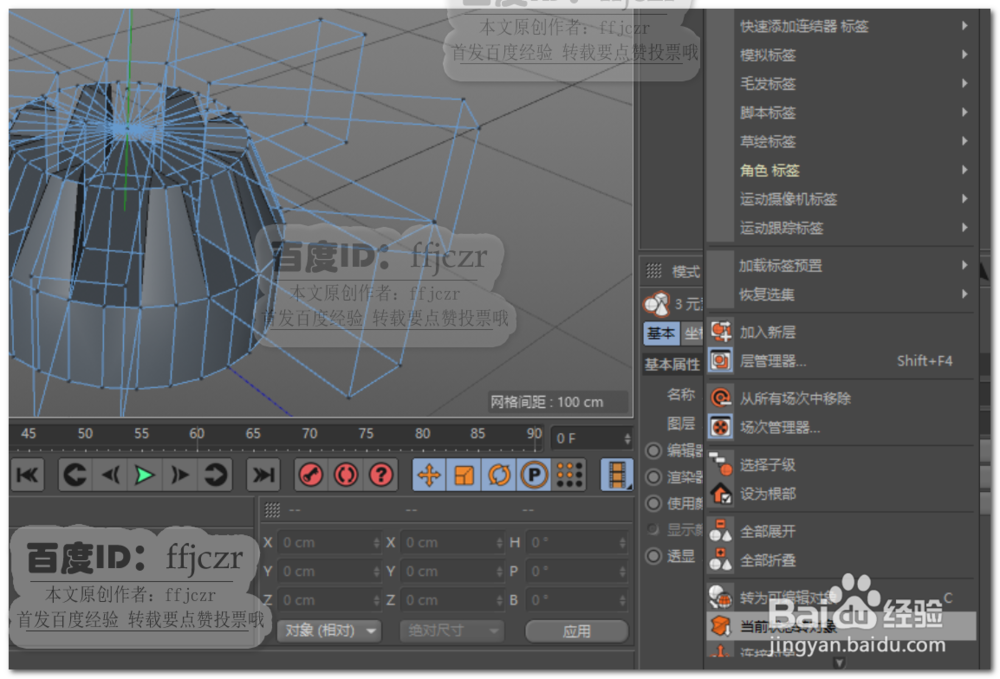Click the 选择子级 hierarchy icon
This screenshot has height=679, width=1000.
(721, 464)
